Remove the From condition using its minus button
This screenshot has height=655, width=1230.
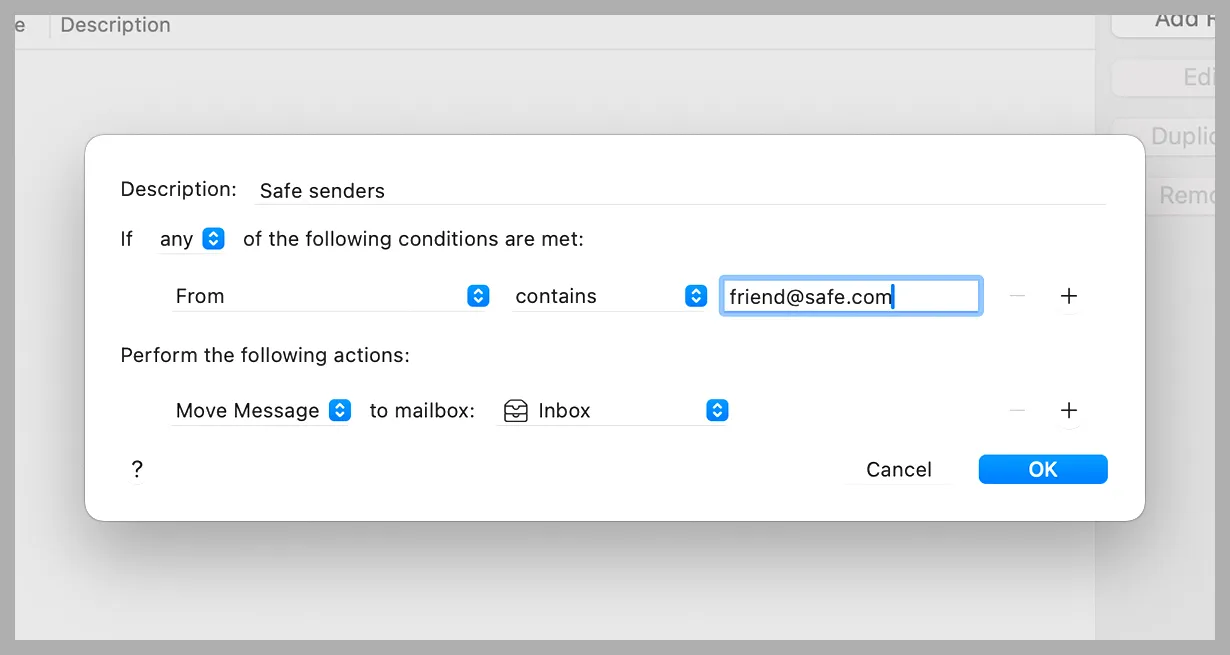(x=1017, y=296)
